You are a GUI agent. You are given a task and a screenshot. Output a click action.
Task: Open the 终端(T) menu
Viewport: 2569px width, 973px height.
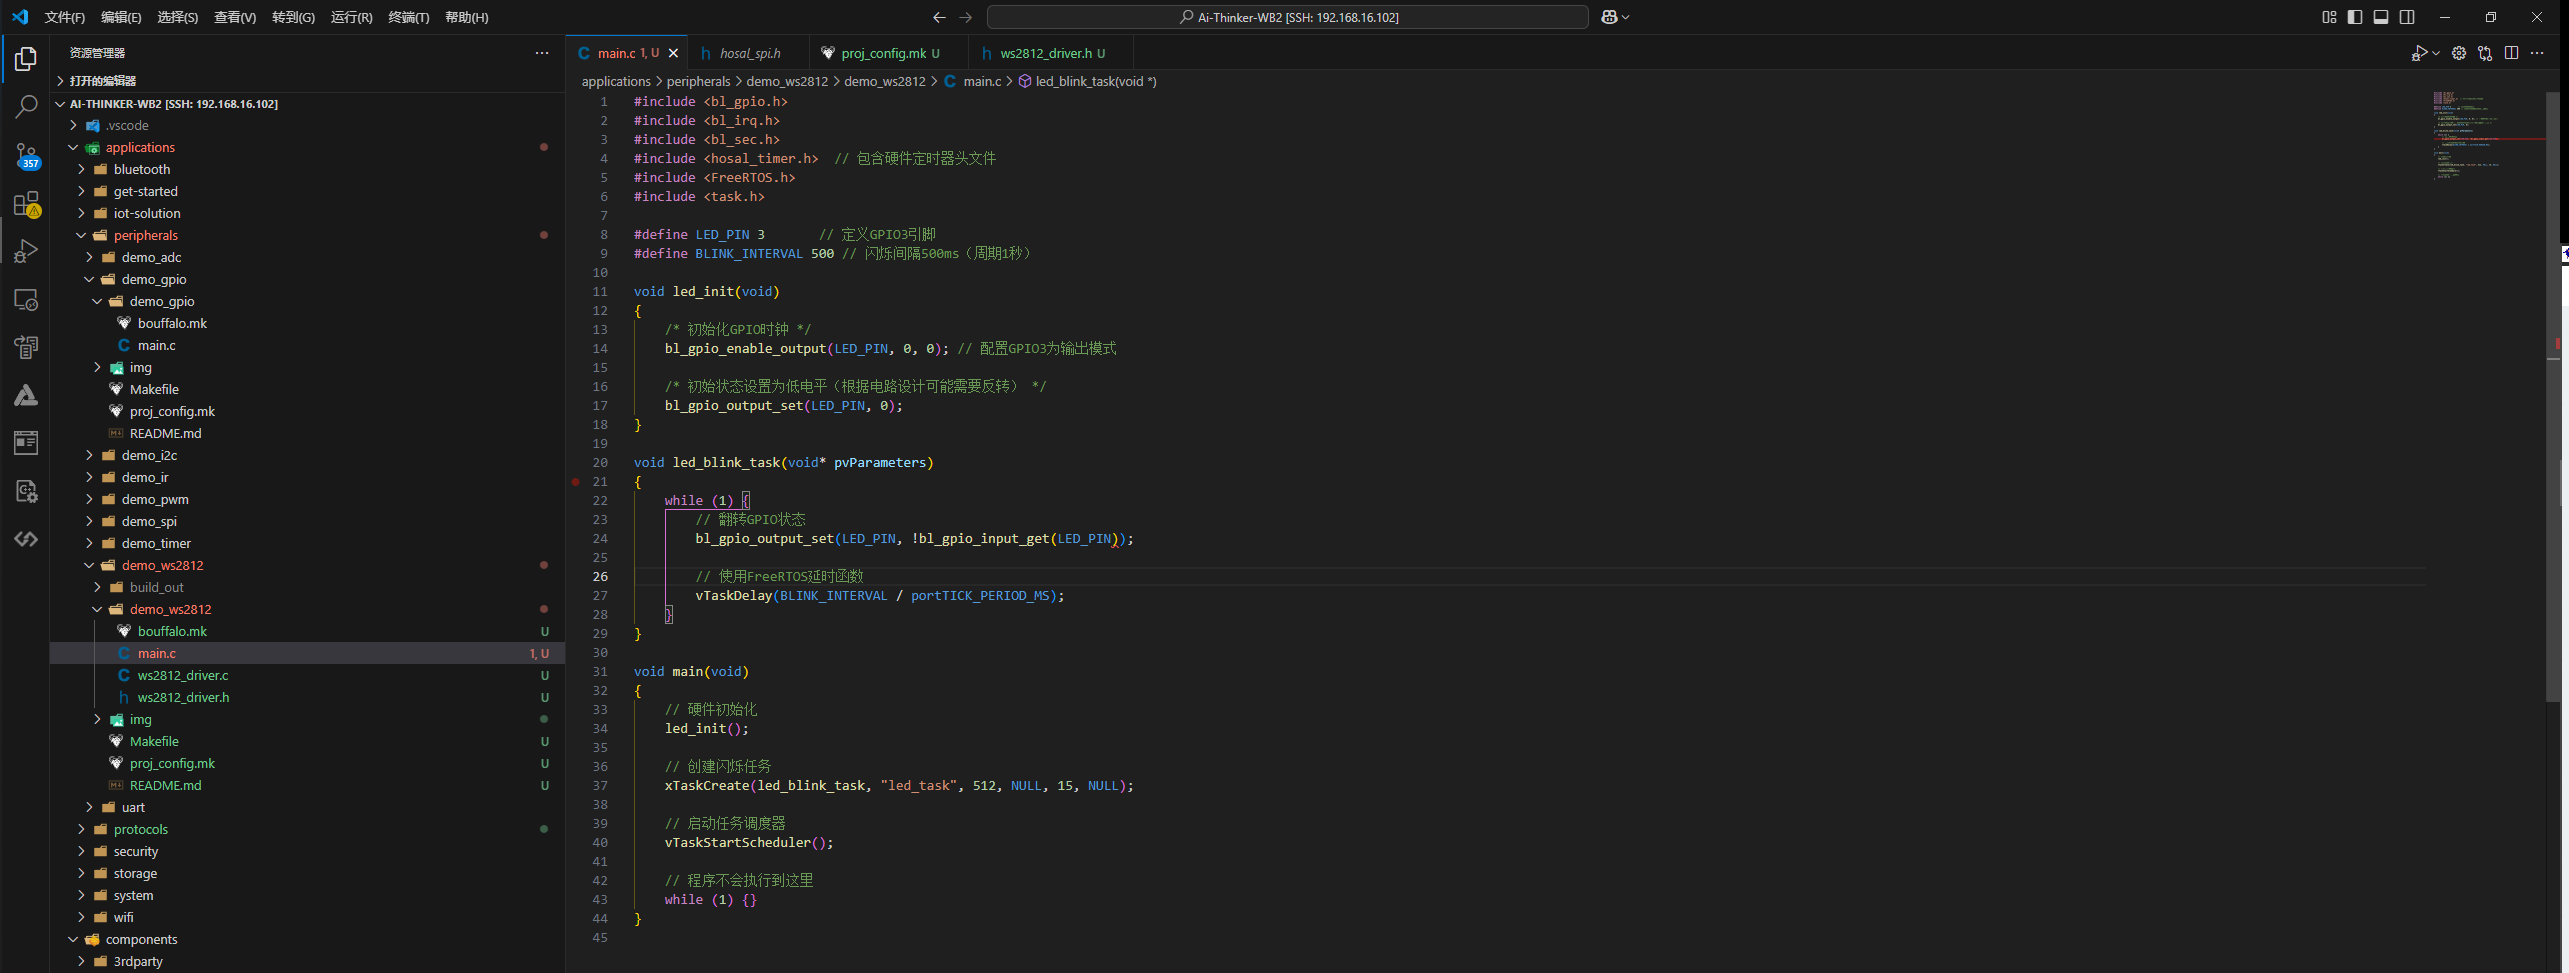point(409,17)
